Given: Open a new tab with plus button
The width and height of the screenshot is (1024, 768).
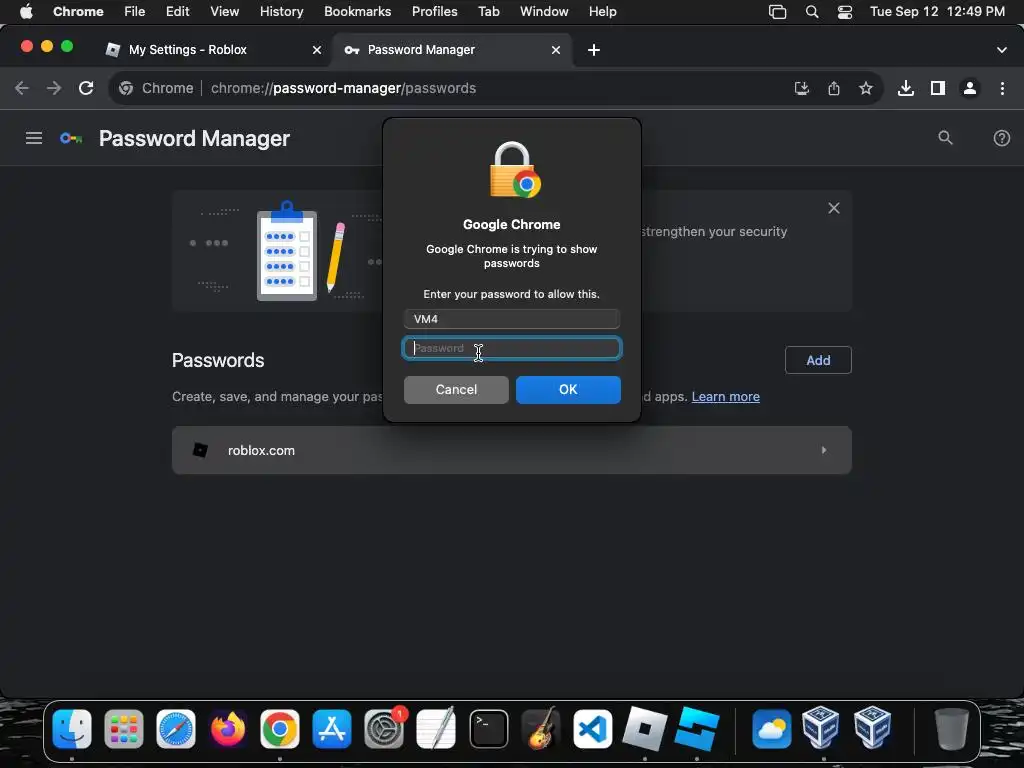Looking at the screenshot, I should [x=594, y=50].
